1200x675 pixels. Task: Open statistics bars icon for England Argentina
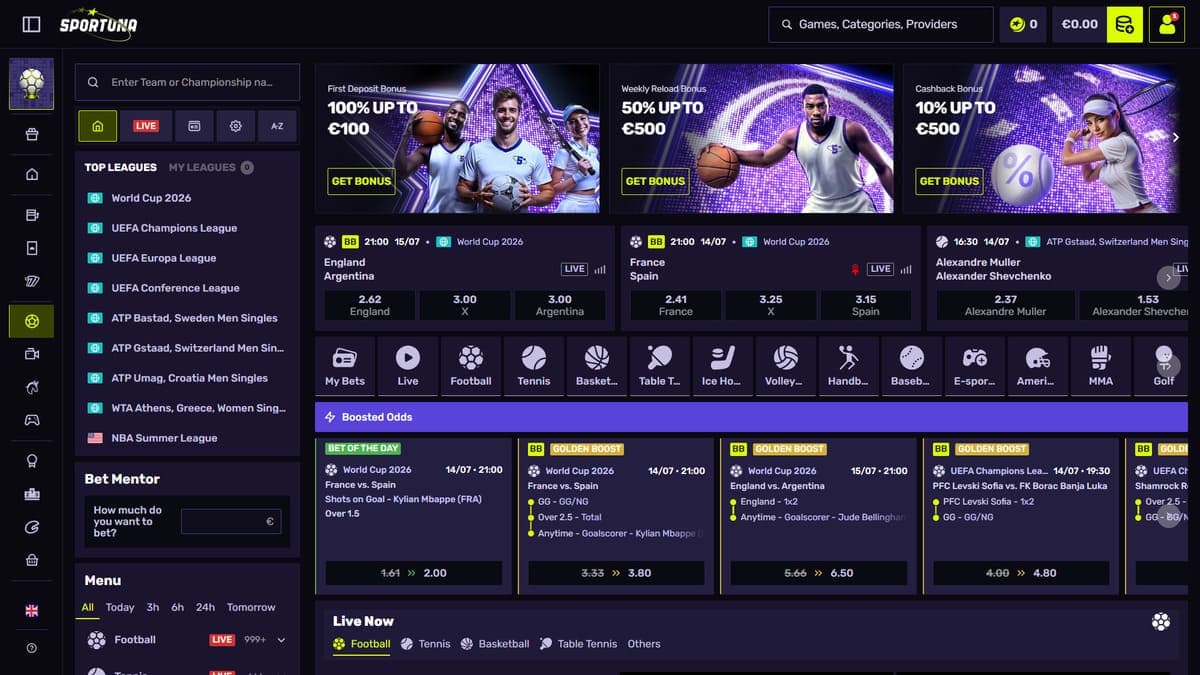click(600, 269)
